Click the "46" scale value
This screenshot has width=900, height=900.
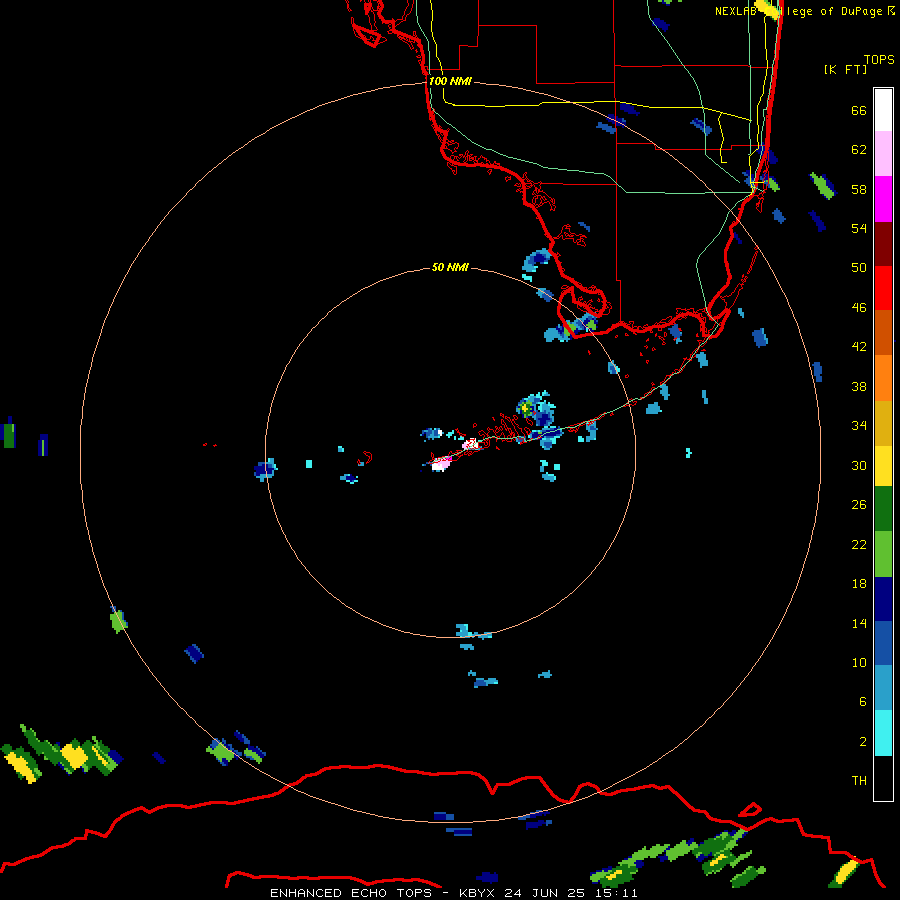[859, 308]
